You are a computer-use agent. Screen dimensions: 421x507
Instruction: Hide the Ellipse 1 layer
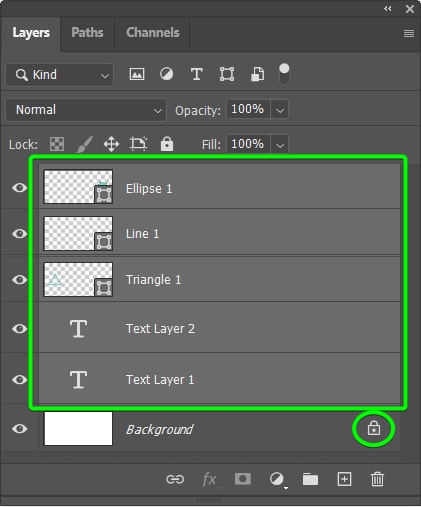click(19, 188)
